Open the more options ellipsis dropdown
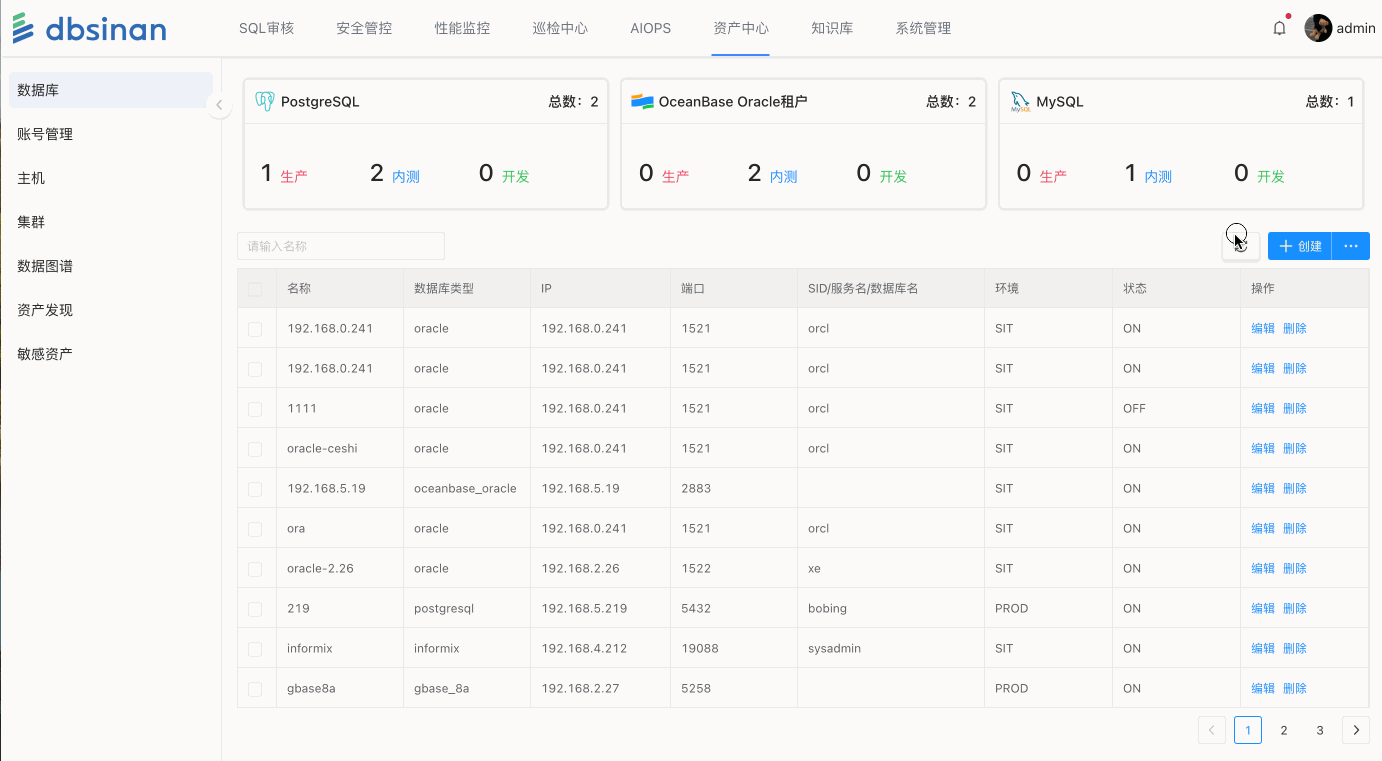Viewport: 1382px width, 761px height. [1351, 246]
